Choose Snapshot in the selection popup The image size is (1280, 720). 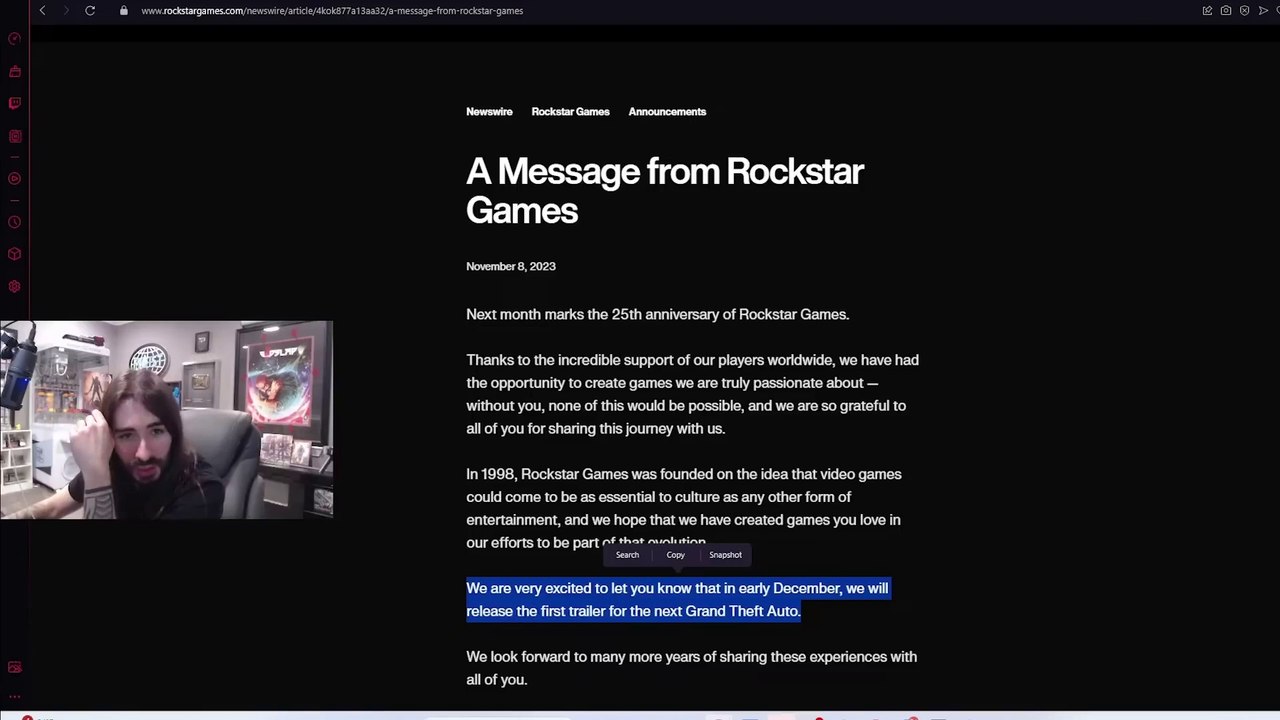(x=726, y=555)
